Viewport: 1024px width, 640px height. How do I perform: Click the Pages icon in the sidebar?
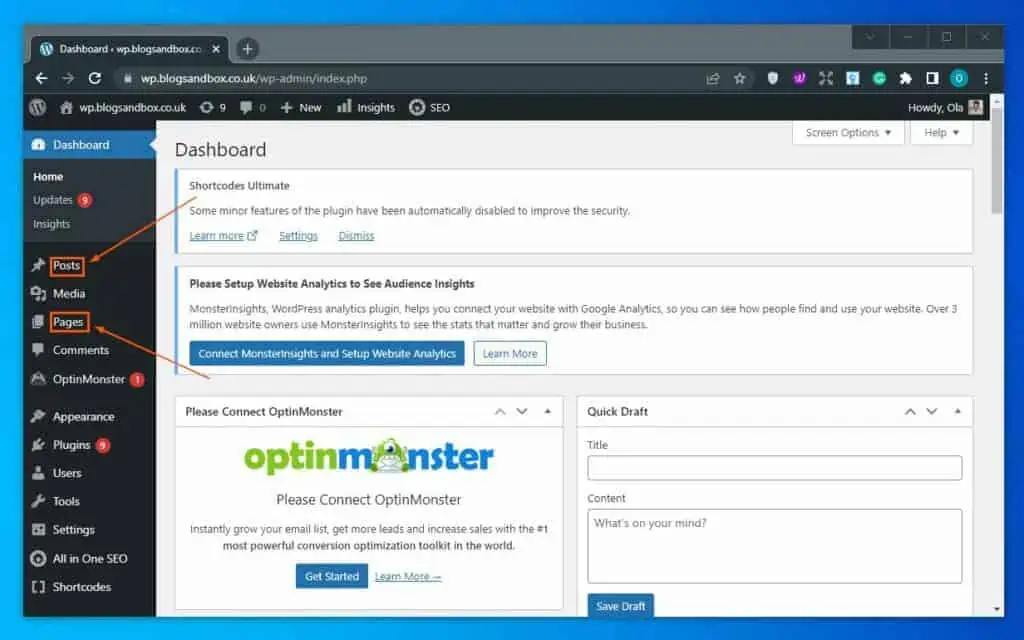(x=38, y=322)
